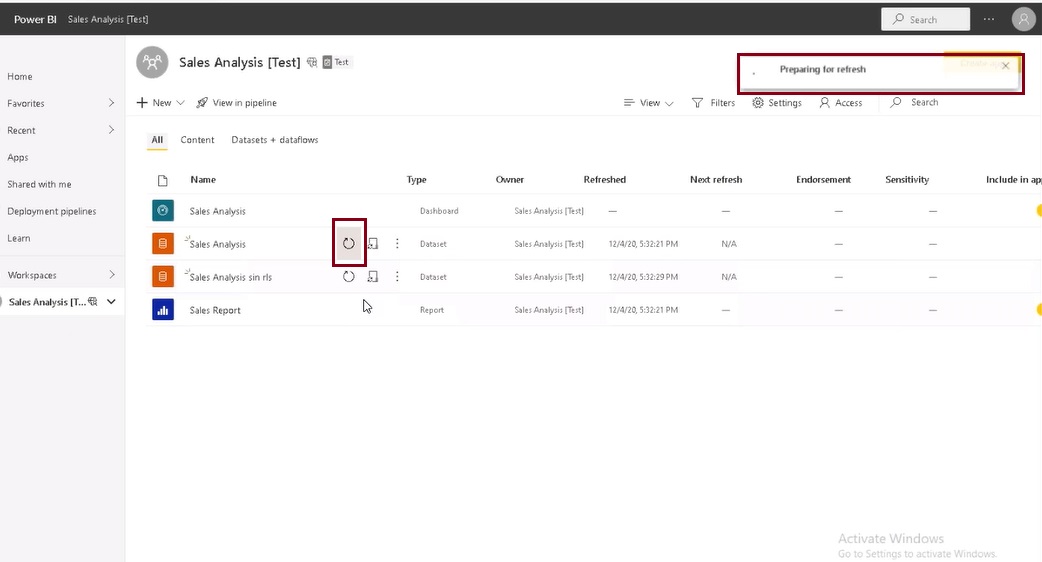Click the file type column header icon
Screen dimensions: 1042x562
coord(163,181)
